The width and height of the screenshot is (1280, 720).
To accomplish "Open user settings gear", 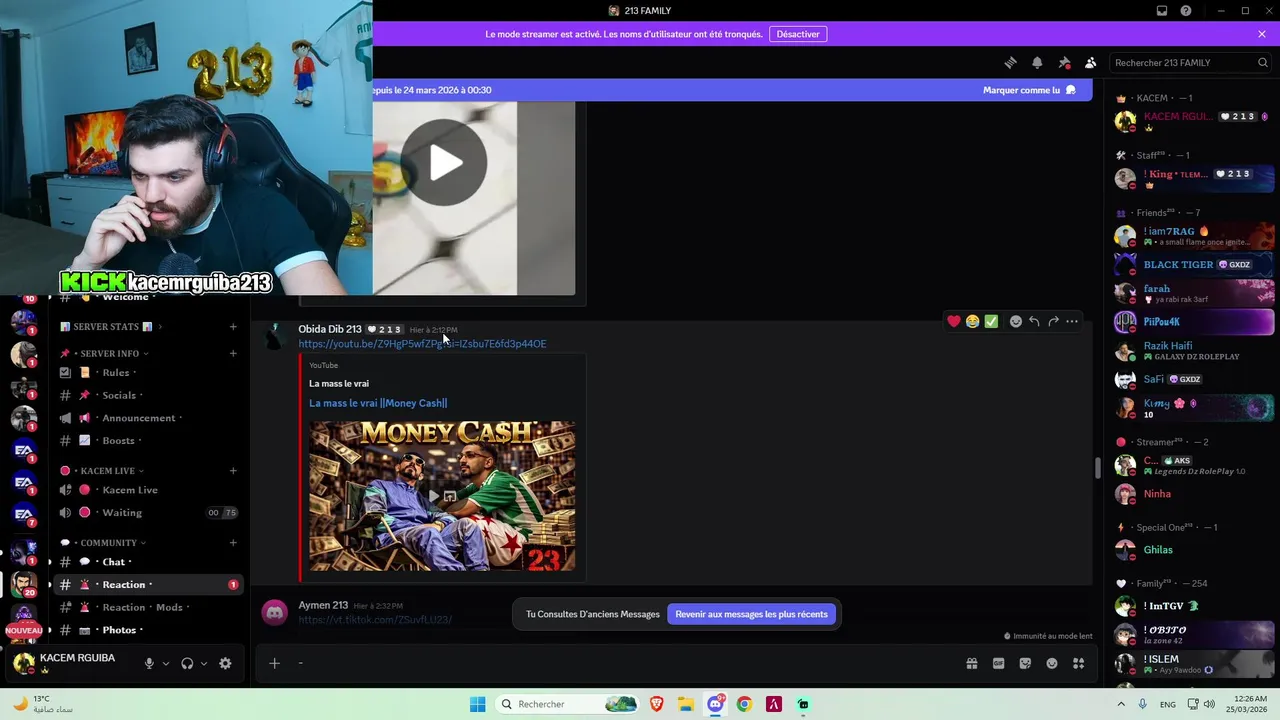I will pyautogui.click(x=225, y=663).
